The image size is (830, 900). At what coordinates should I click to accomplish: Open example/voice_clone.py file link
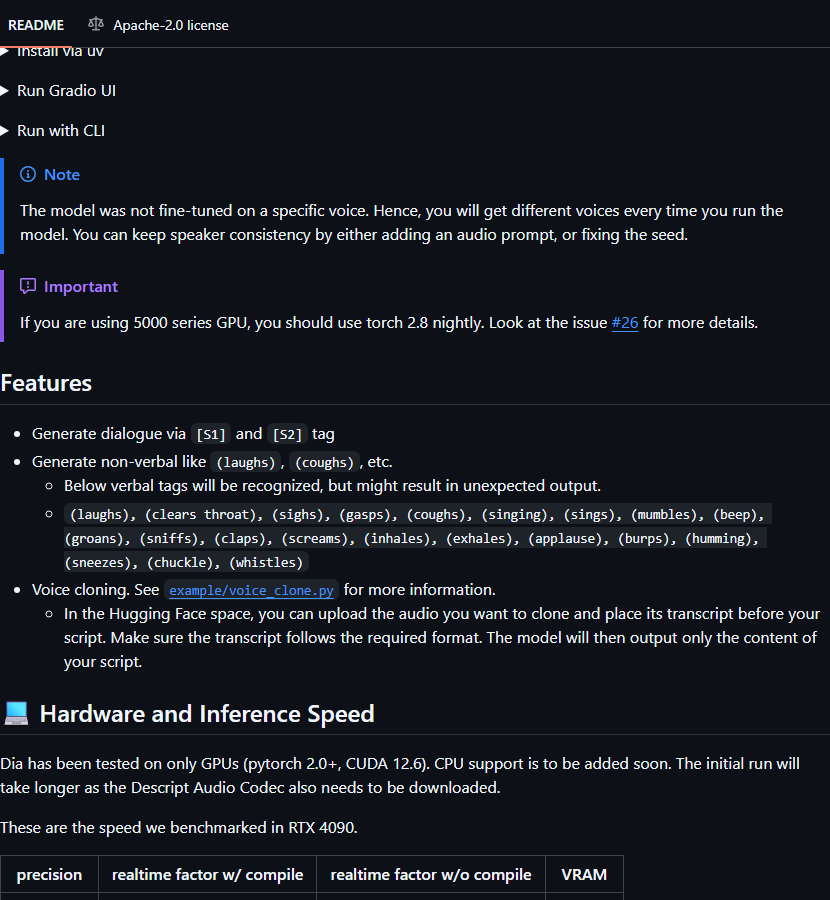251,591
